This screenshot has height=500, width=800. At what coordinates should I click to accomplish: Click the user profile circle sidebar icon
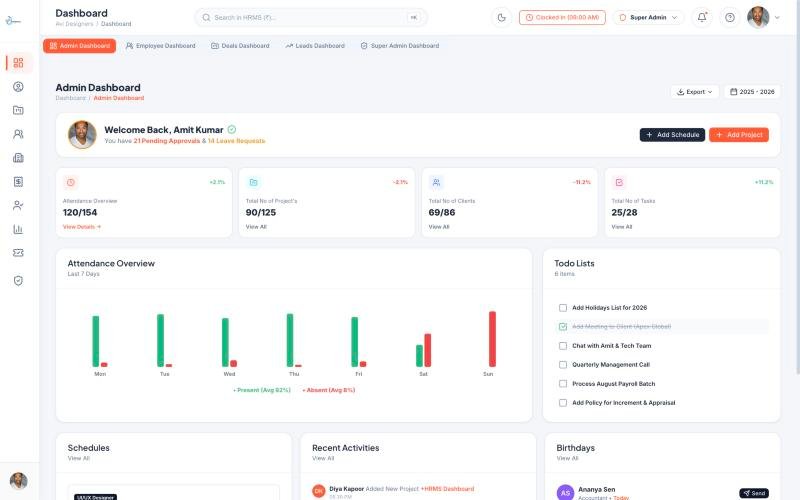click(18, 87)
